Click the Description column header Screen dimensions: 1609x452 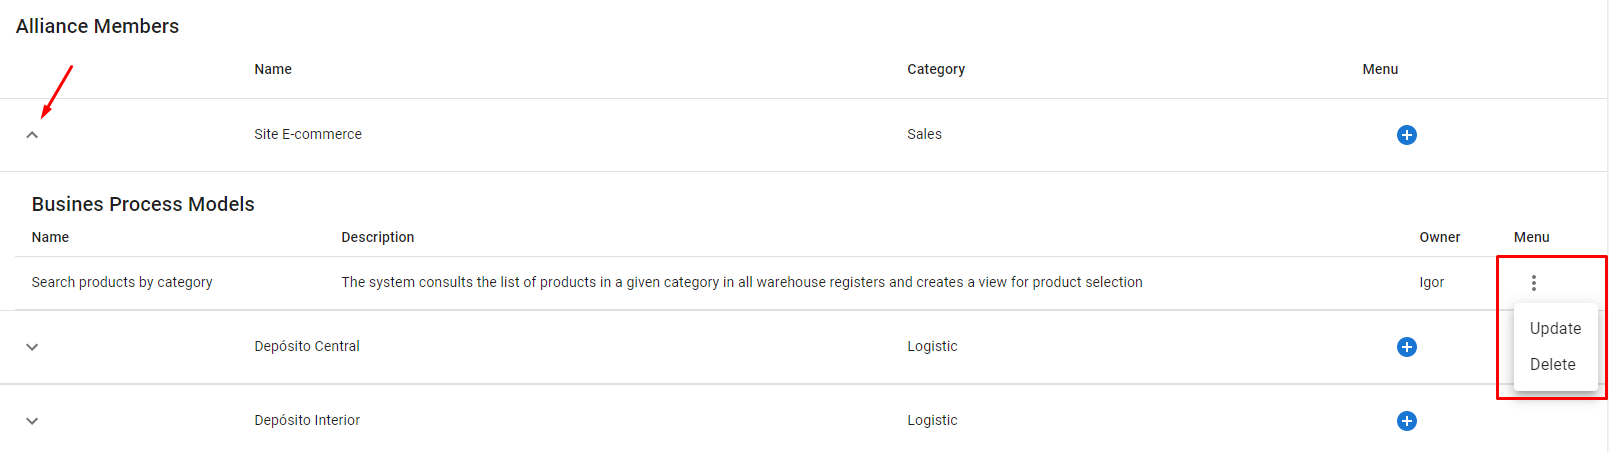coord(377,237)
